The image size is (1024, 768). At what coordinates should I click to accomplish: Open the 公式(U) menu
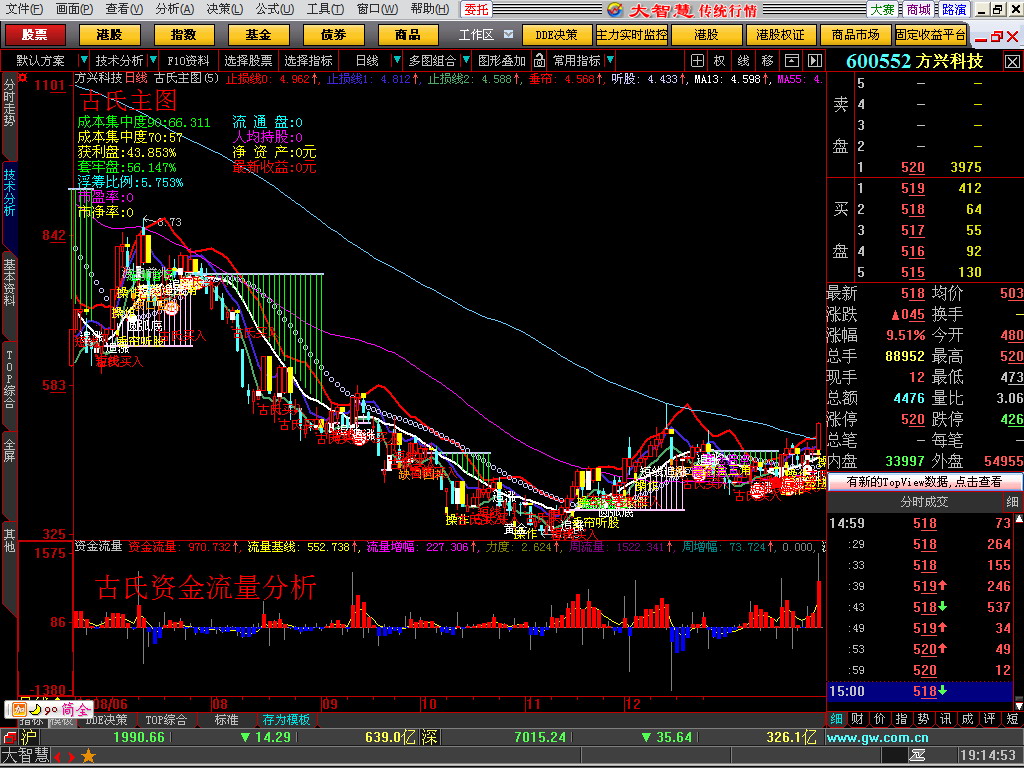coord(274,9)
